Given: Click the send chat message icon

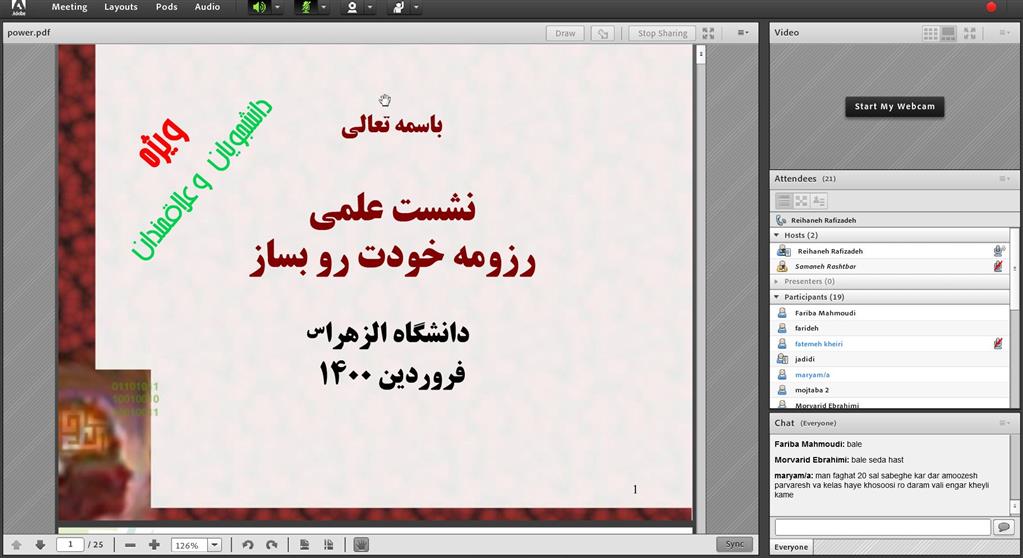Looking at the screenshot, I should 1003,527.
